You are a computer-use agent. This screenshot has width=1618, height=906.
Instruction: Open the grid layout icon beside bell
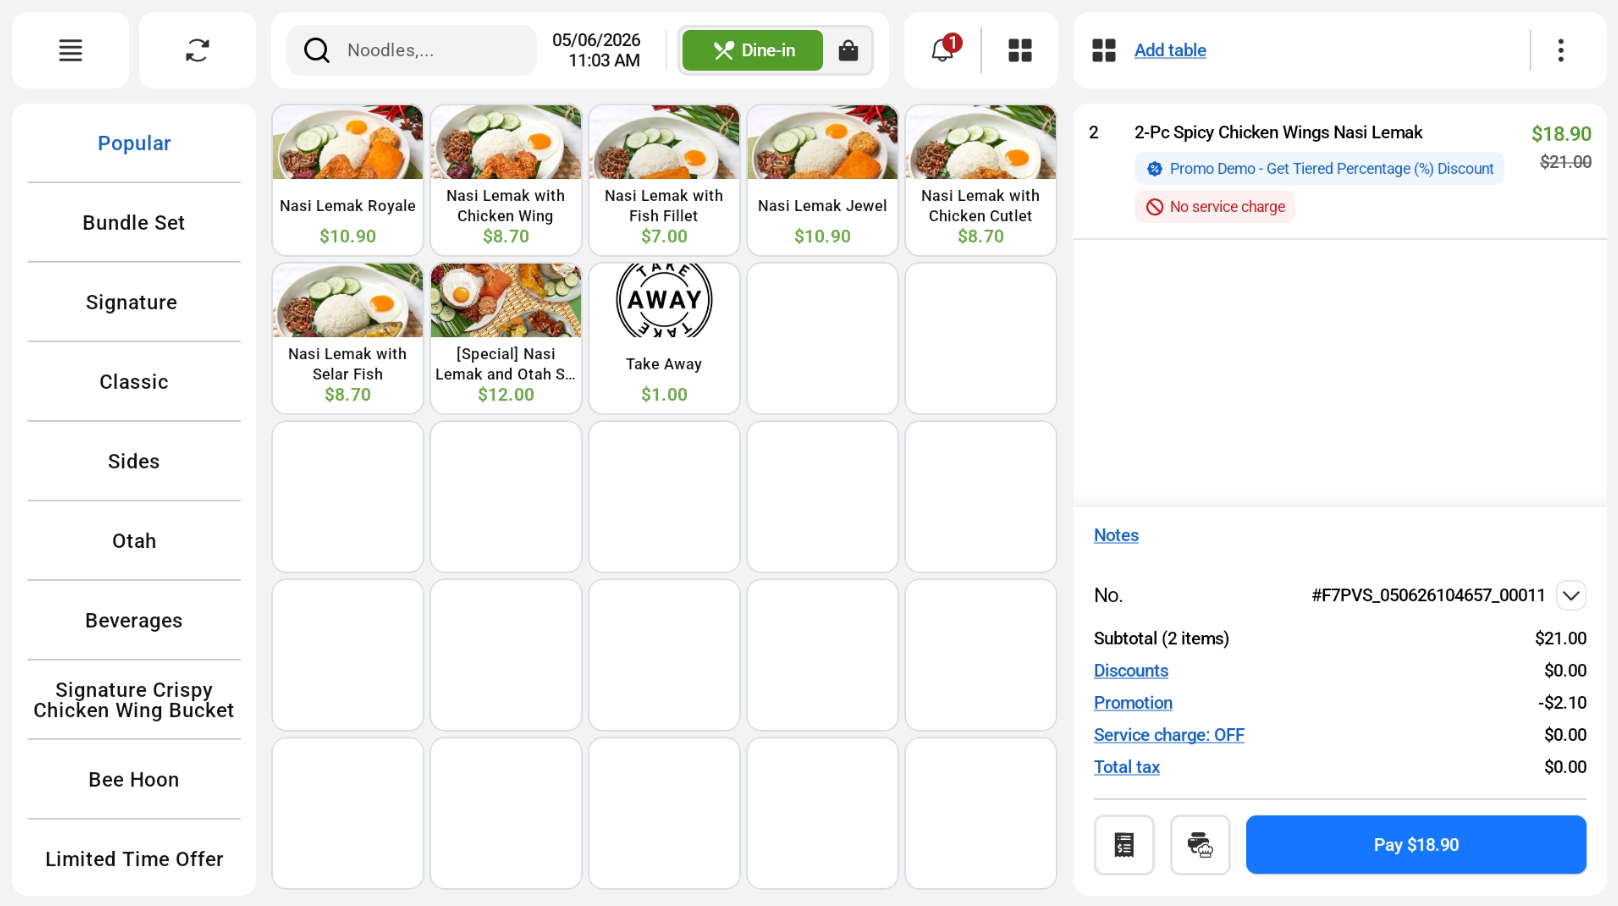(x=1020, y=50)
